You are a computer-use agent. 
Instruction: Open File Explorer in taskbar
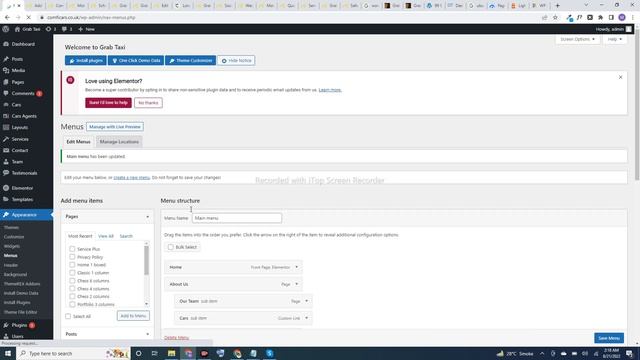tap(171, 353)
